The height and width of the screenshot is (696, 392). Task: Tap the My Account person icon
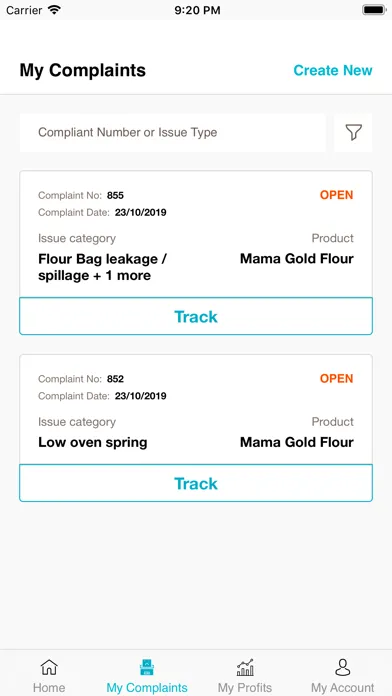click(x=342, y=667)
